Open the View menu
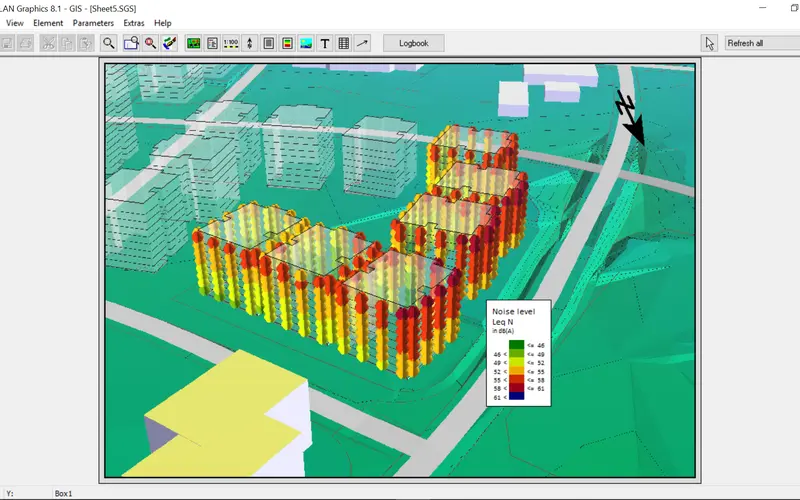Viewport: 800px width, 500px height. [15, 23]
